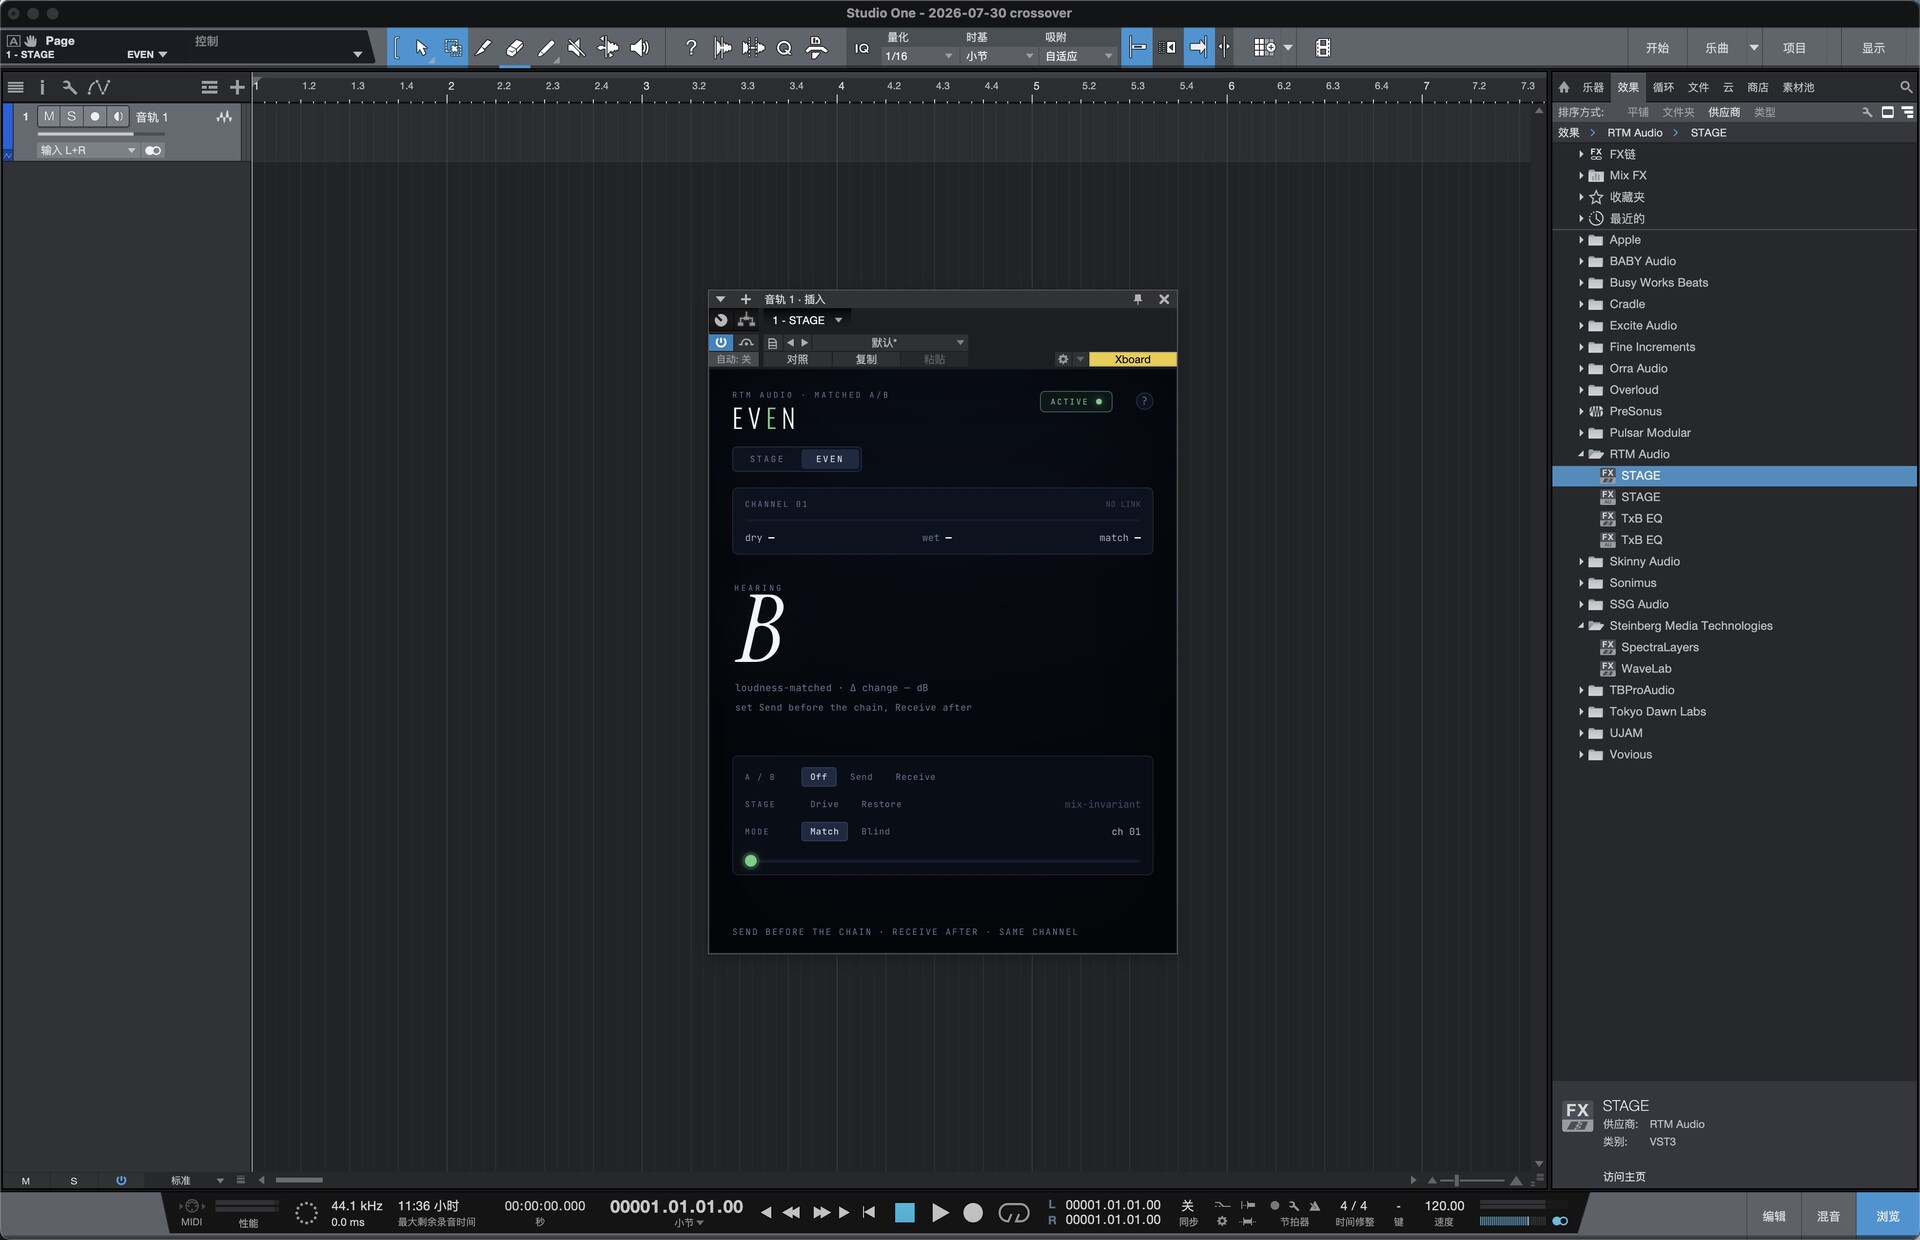The image size is (1920, 1240).
Task: Select the Eraser tool
Action: pyautogui.click(x=515, y=48)
